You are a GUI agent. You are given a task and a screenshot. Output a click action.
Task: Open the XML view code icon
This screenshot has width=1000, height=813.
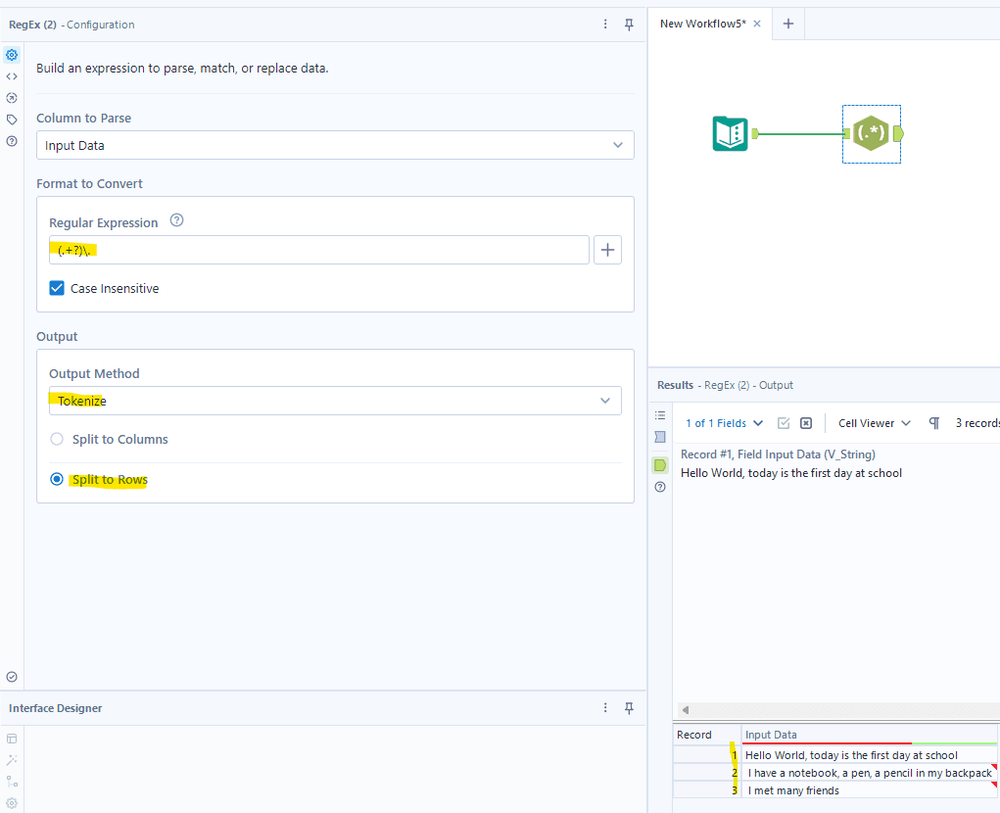tap(11, 77)
